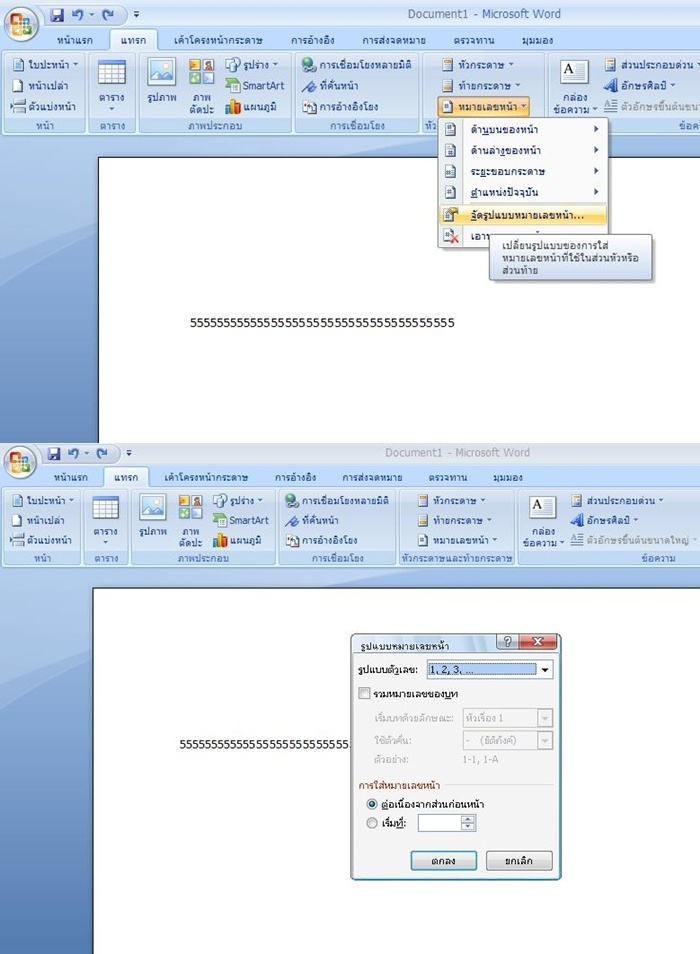
Task: Select the ต่อเนื่องจากส่วนก่อนหน้า radio option
Action: point(372,804)
